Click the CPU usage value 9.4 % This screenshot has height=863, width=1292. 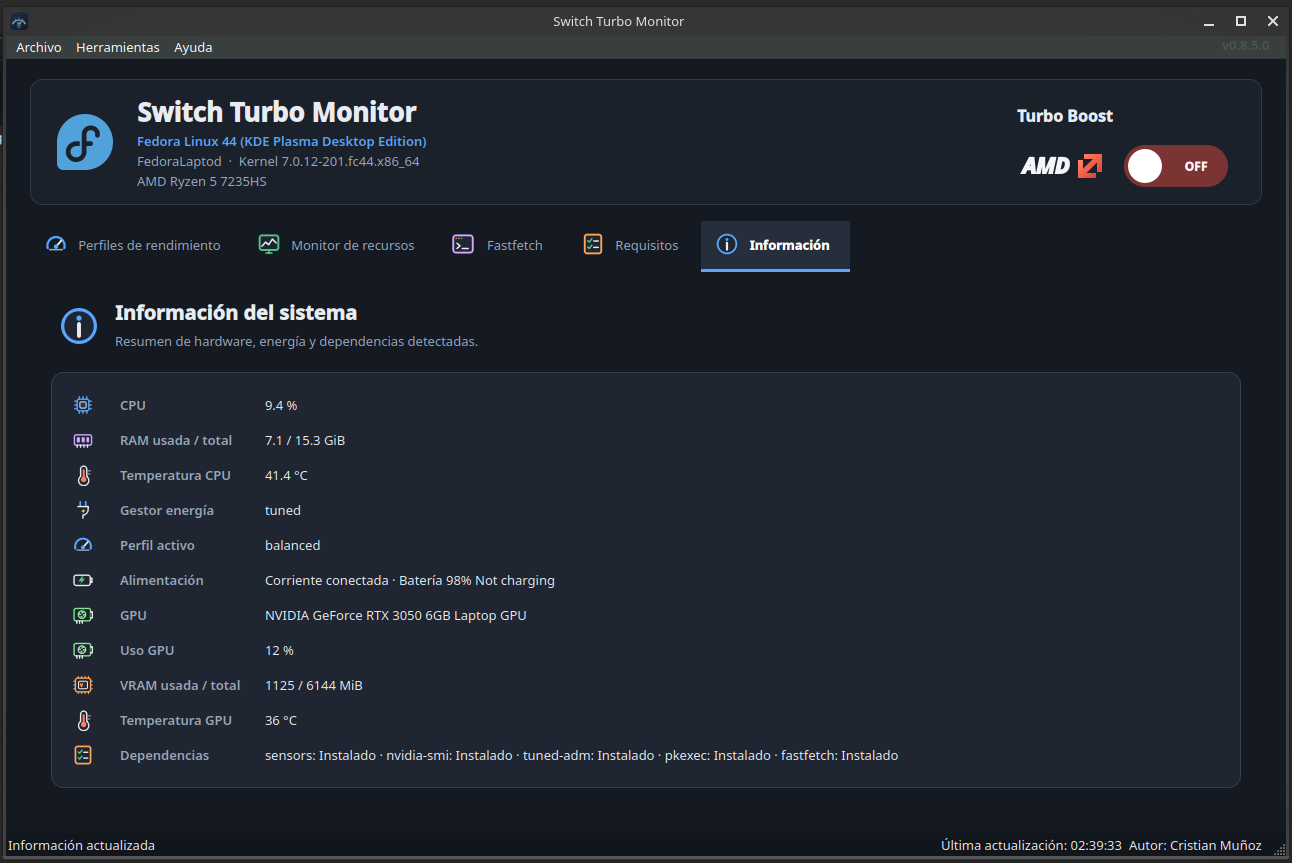(x=281, y=405)
